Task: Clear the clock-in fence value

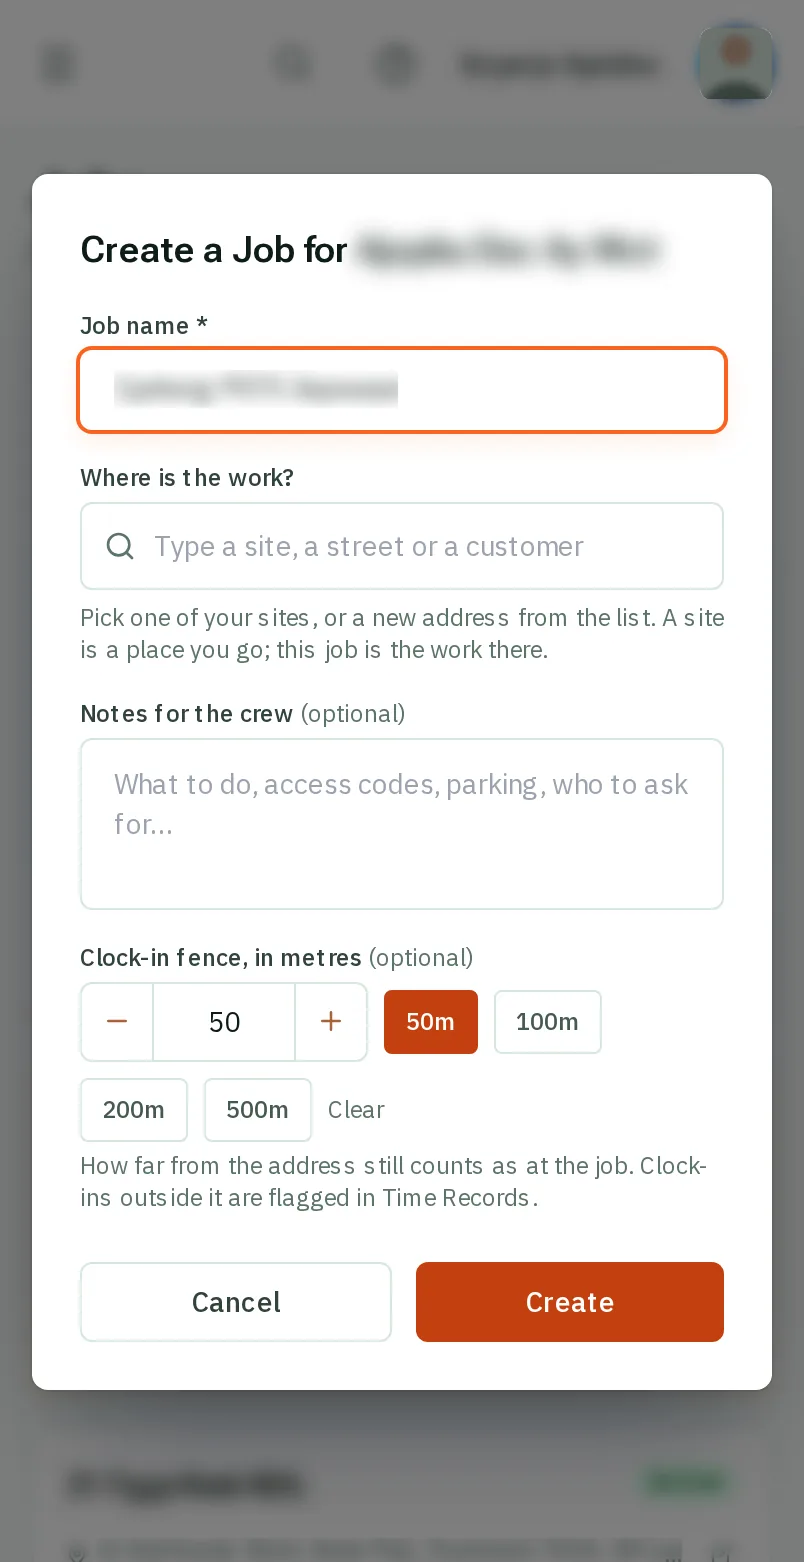Action: point(356,1110)
